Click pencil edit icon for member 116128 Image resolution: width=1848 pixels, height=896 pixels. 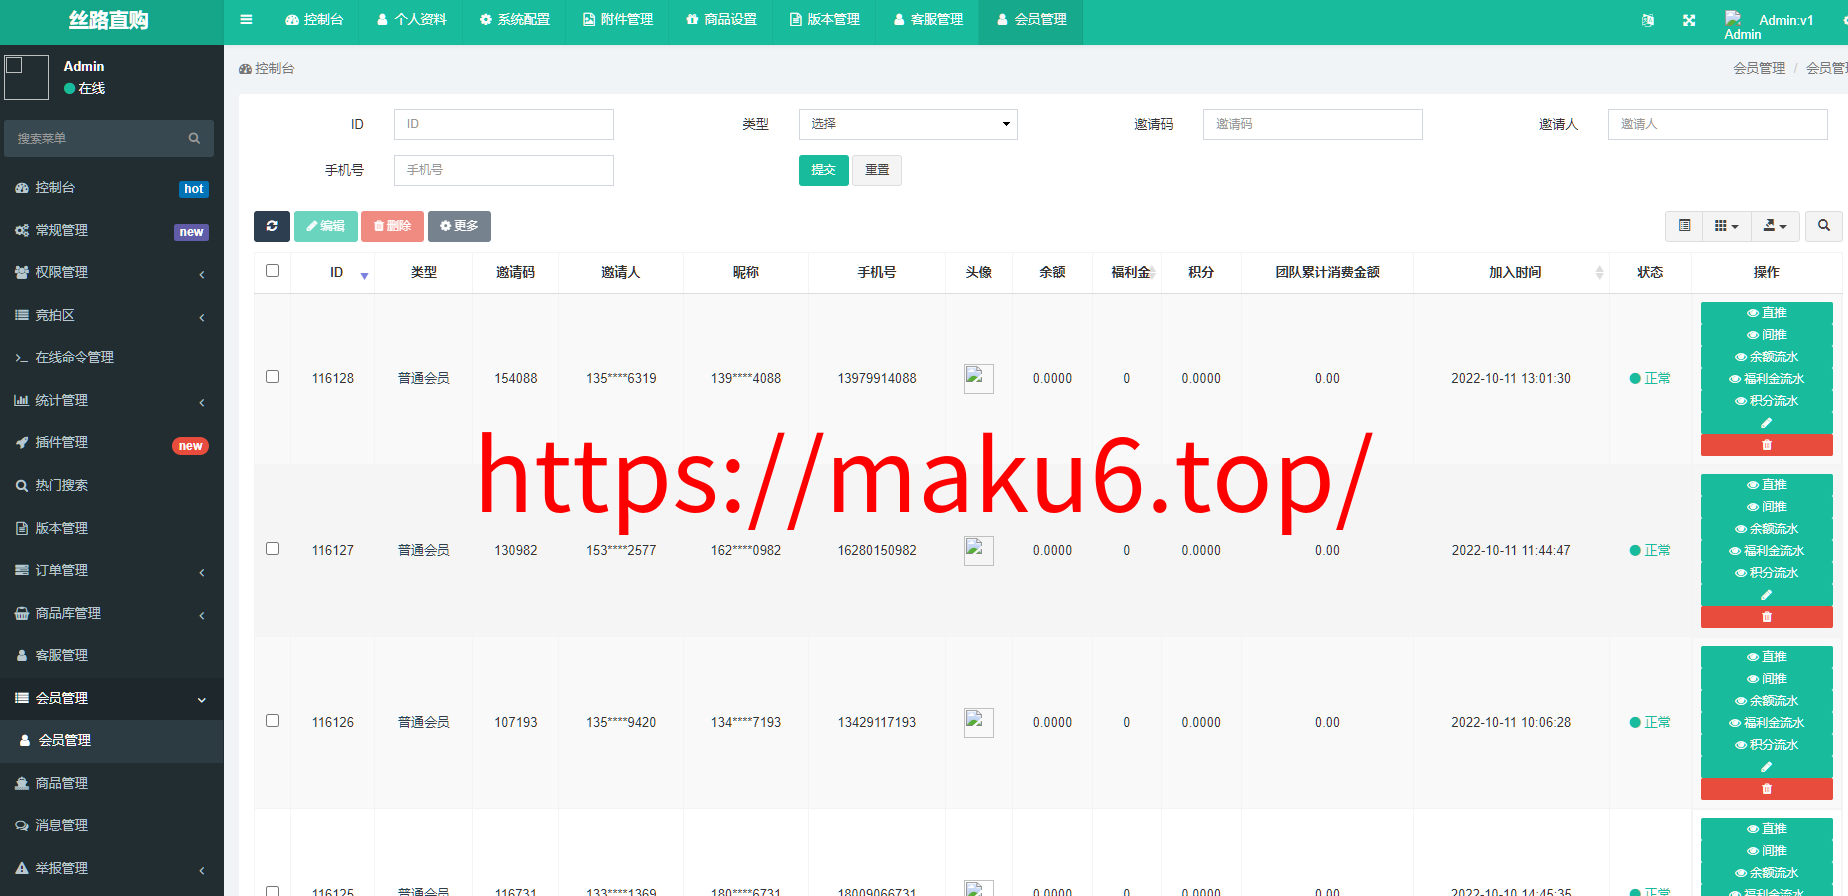point(1767,423)
